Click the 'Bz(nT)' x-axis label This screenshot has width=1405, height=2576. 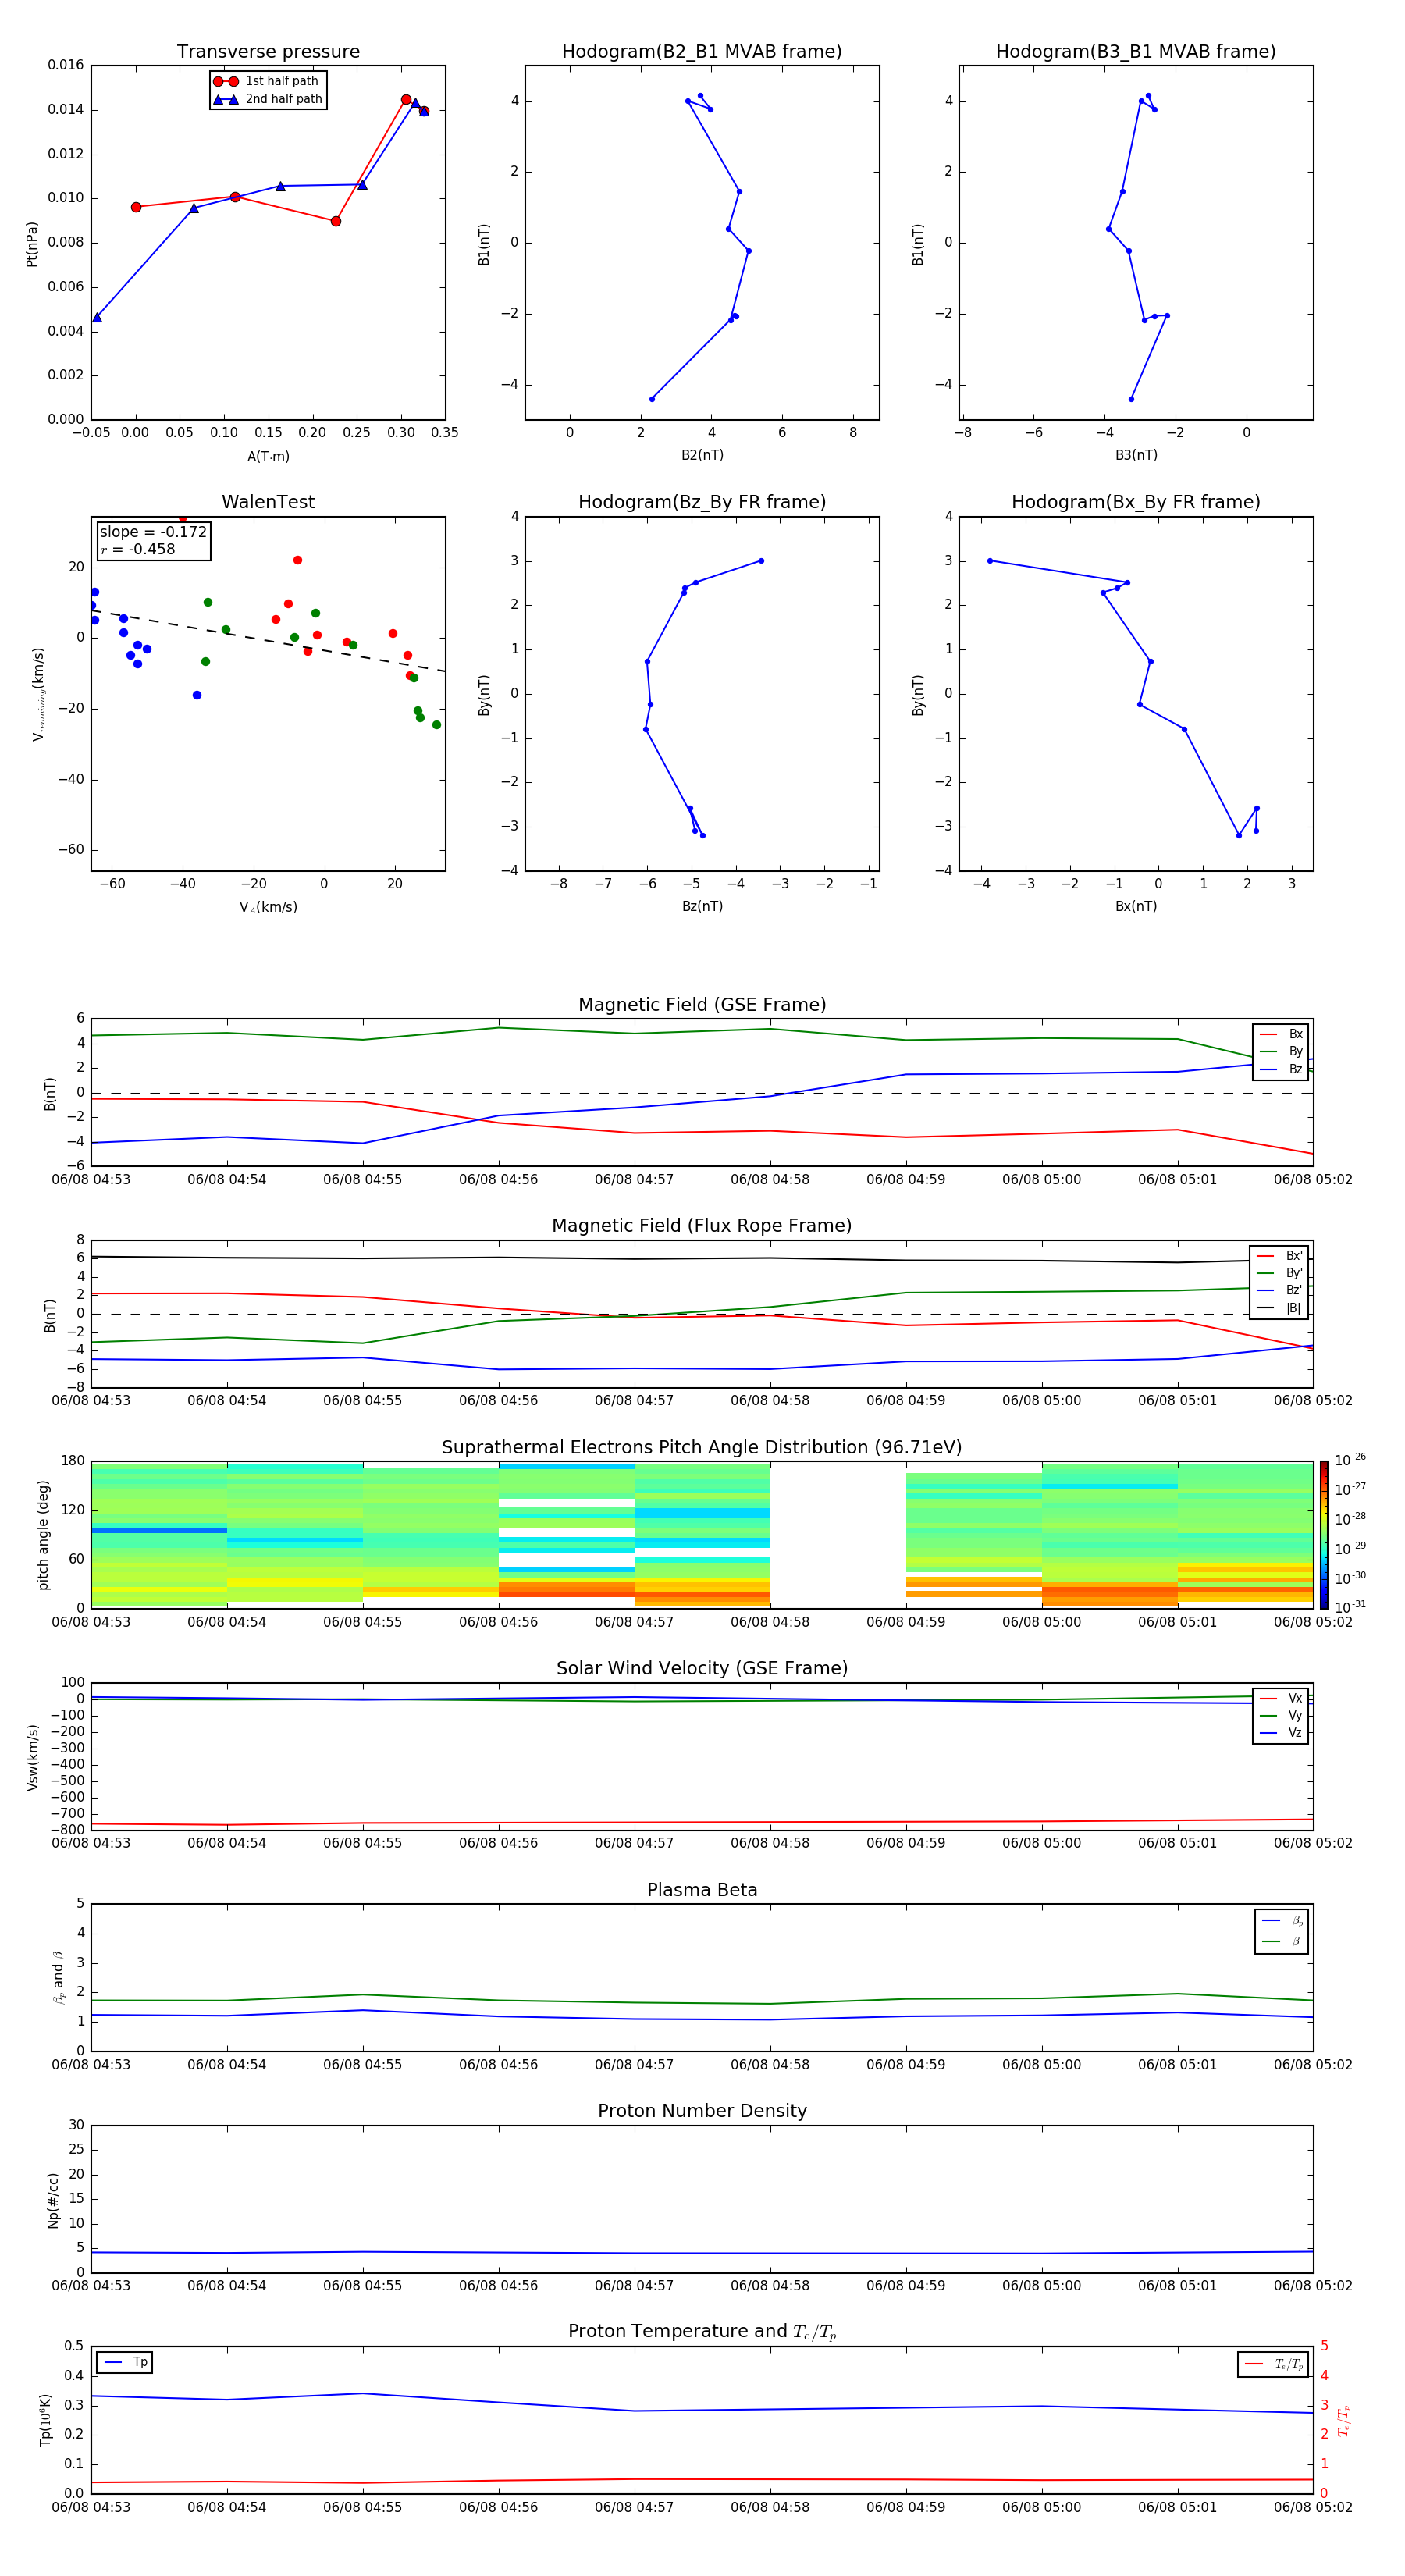(702, 906)
